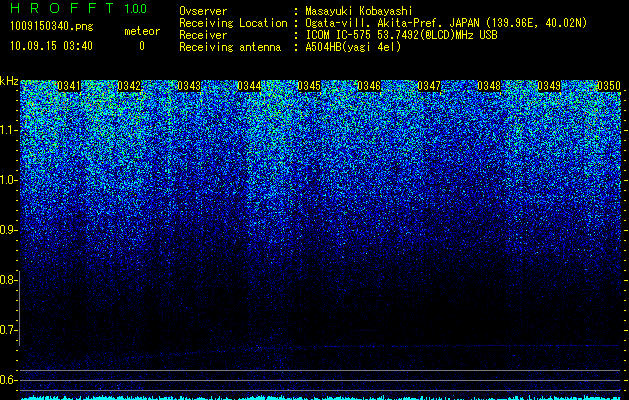Viewport: 629px width, 400px height.
Task: Click the meteor count value 0
Action: [x=142, y=46]
